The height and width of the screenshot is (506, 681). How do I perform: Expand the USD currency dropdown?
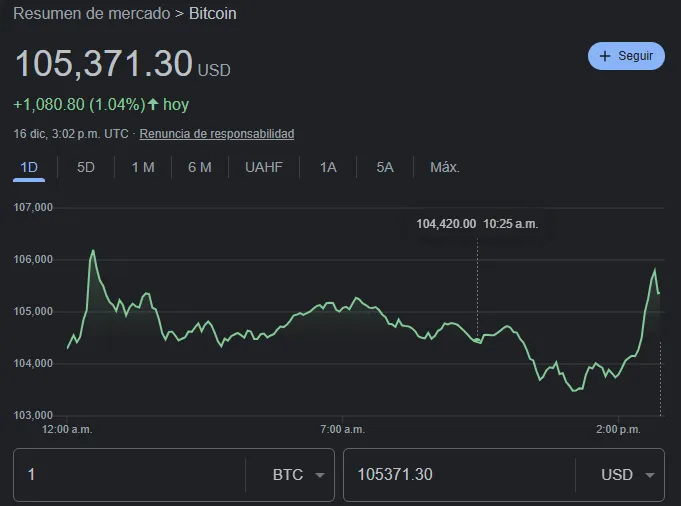click(x=628, y=475)
